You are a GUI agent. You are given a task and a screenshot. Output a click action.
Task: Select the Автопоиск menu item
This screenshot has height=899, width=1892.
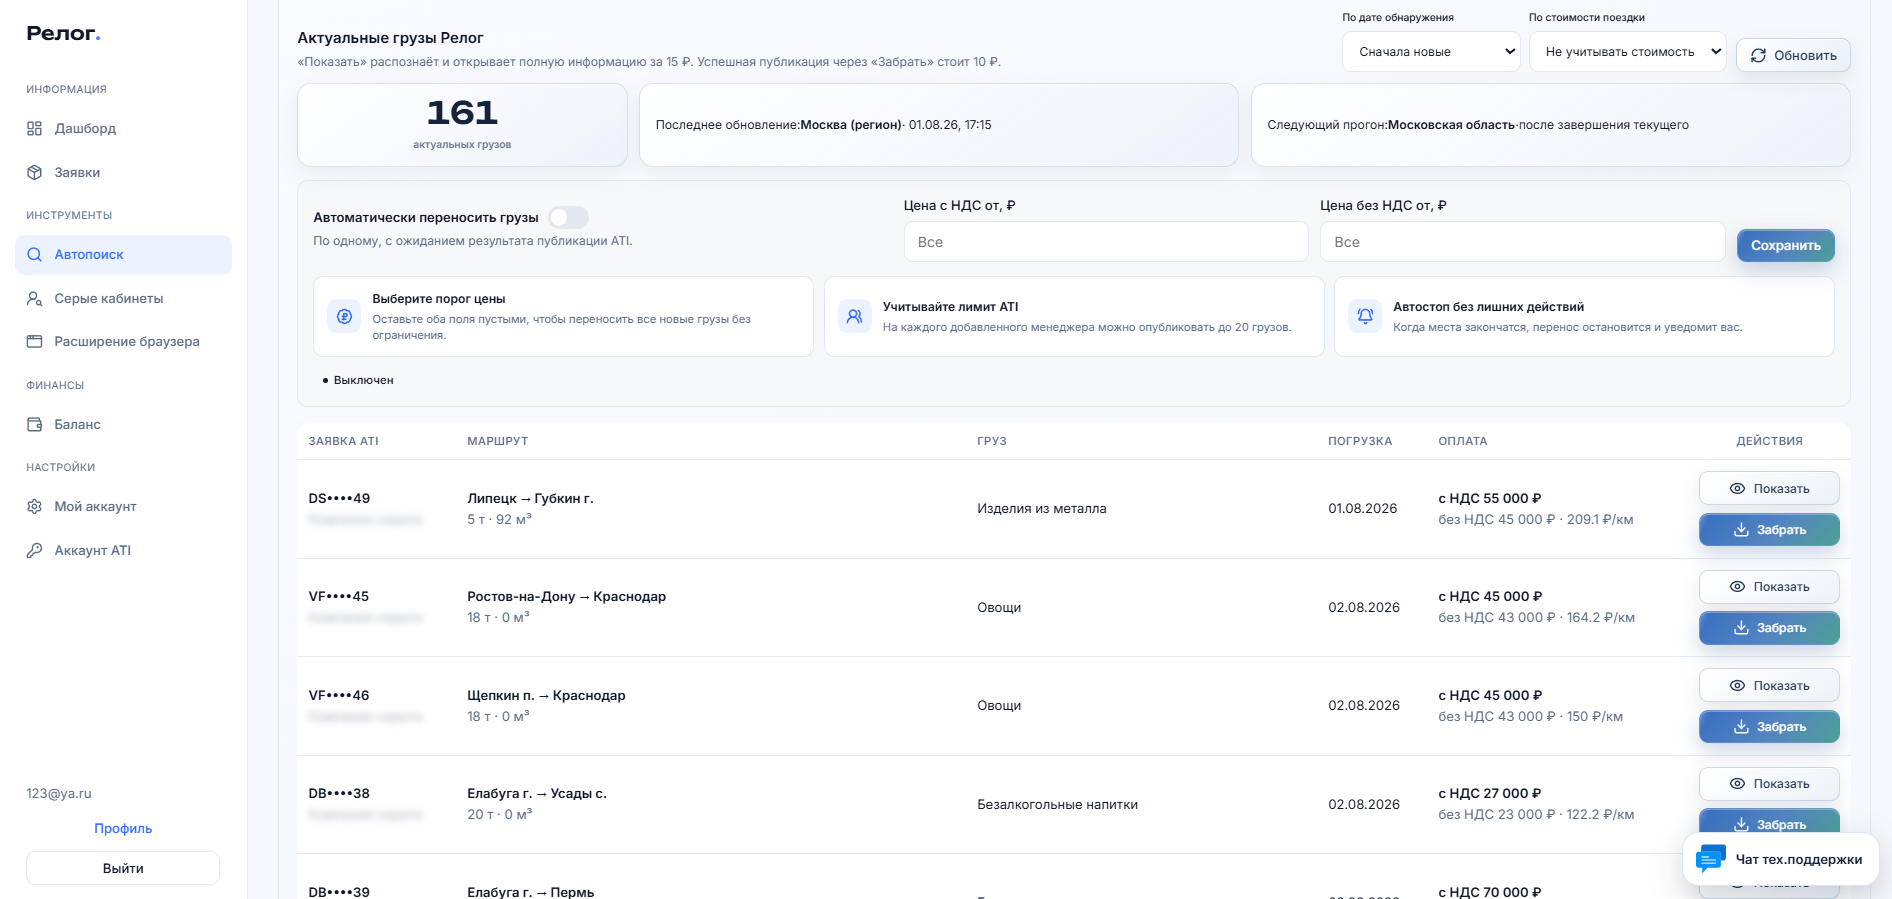123,255
